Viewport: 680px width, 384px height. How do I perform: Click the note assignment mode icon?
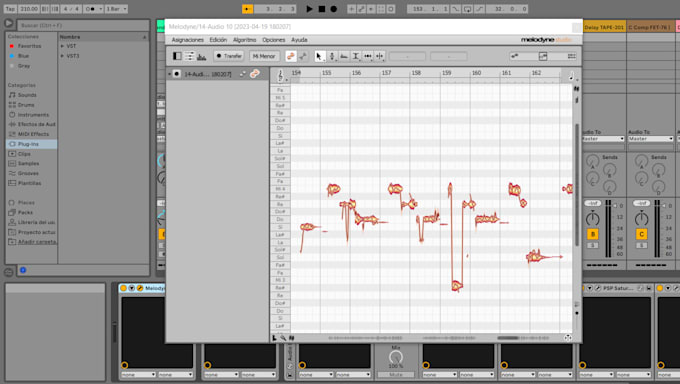point(303,56)
